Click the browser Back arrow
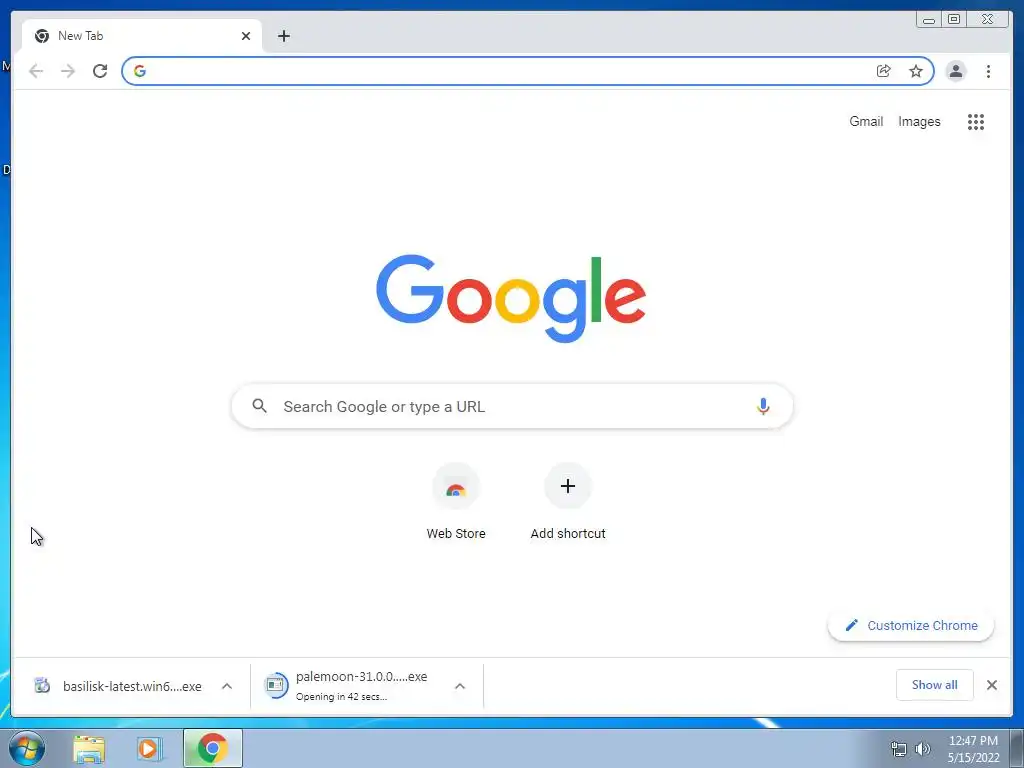This screenshot has width=1024, height=768. click(x=36, y=71)
